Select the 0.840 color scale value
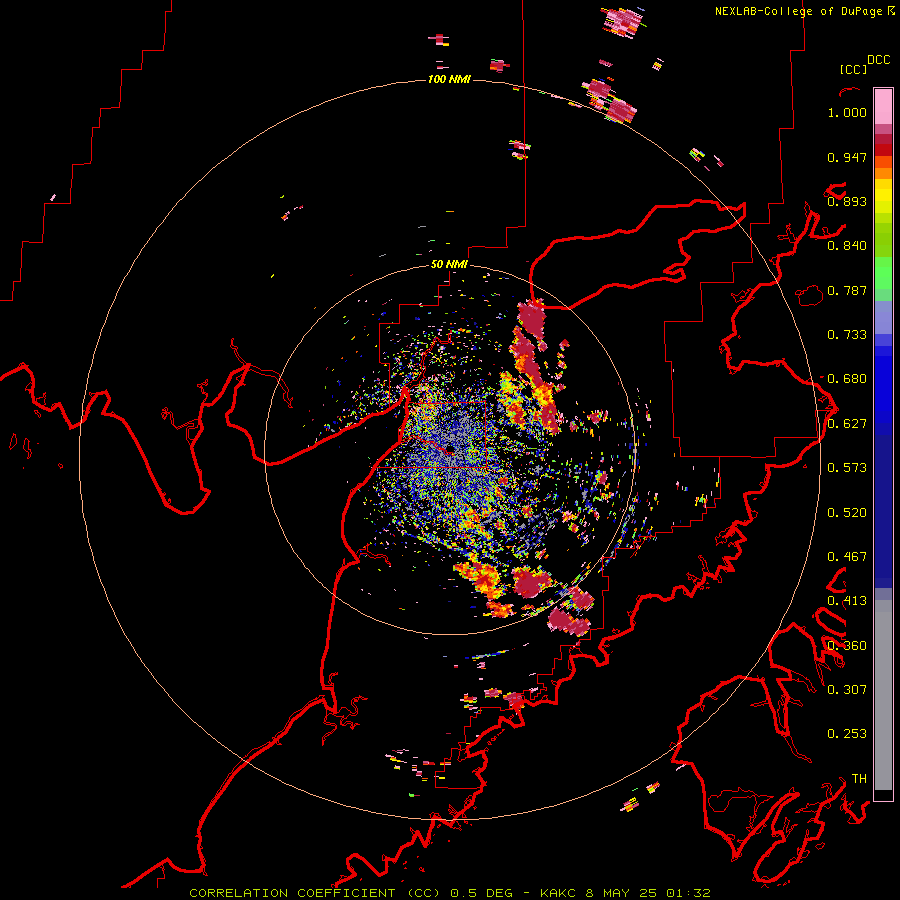Image resolution: width=900 pixels, height=900 pixels. pos(847,246)
